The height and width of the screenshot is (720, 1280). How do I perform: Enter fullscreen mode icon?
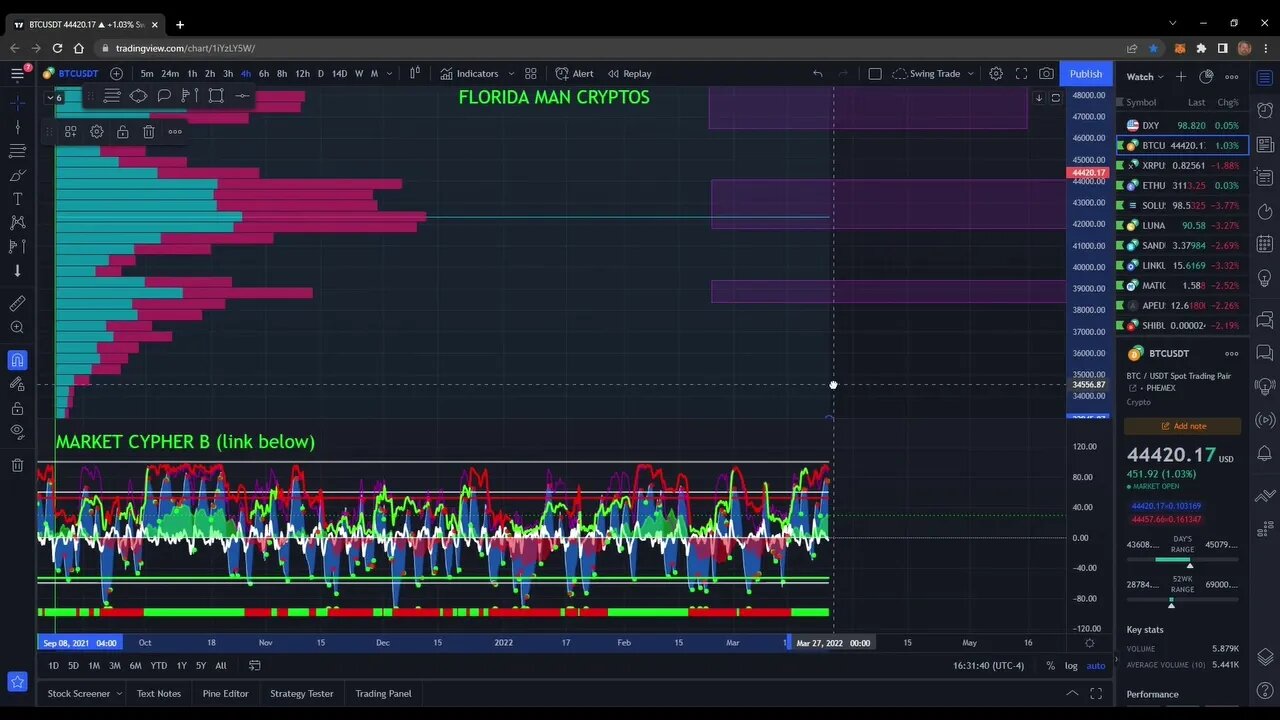tap(1021, 73)
